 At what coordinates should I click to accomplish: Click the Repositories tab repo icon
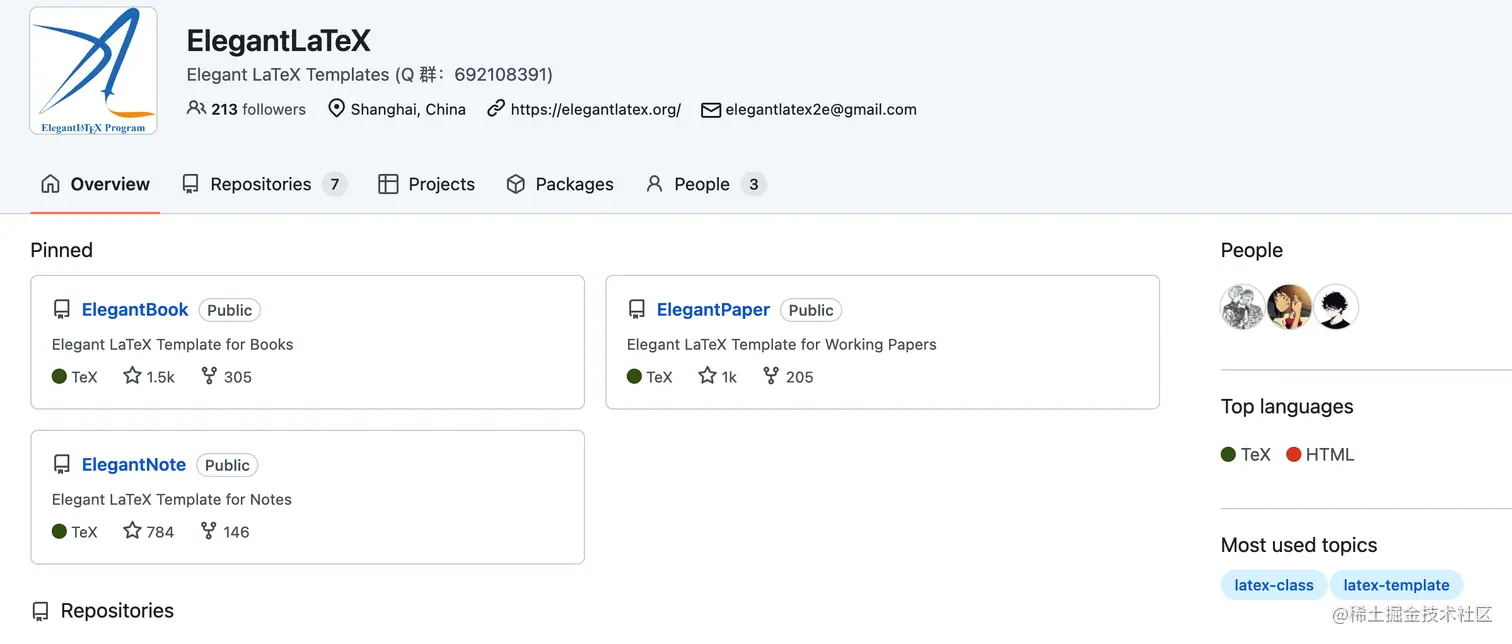pyautogui.click(x=190, y=184)
